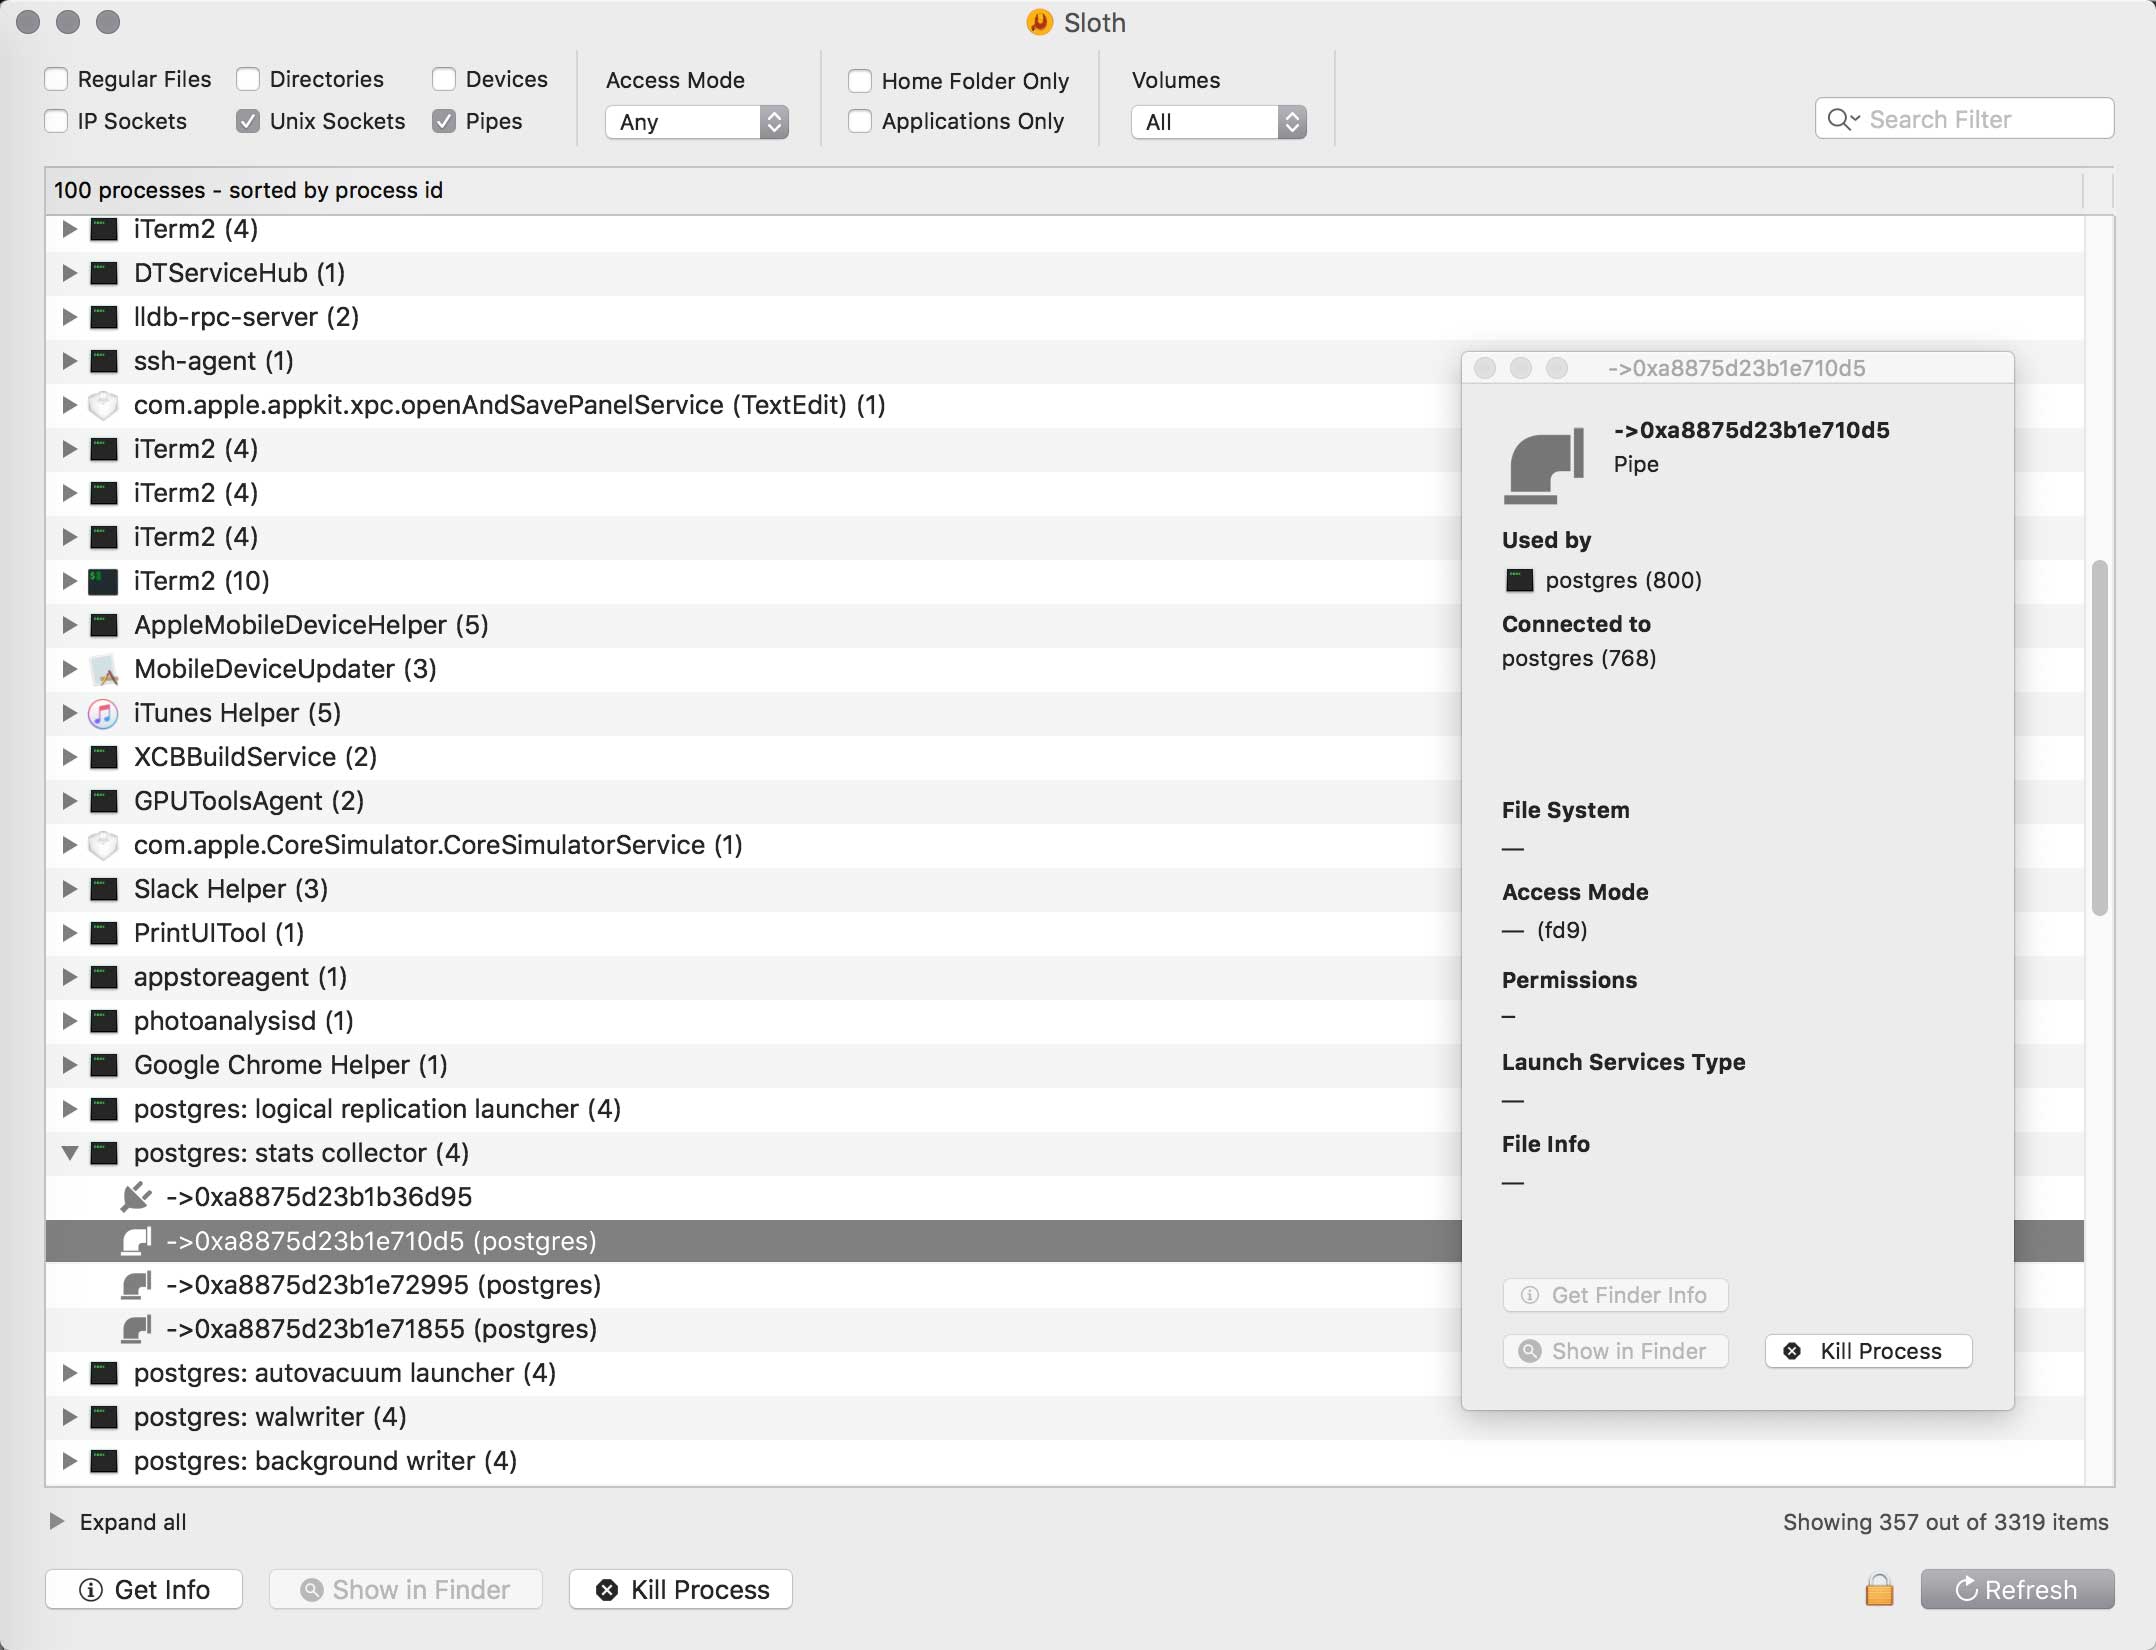Click the iTunes Helper music note icon
The image size is (2156, 1650).
[103, 713]
